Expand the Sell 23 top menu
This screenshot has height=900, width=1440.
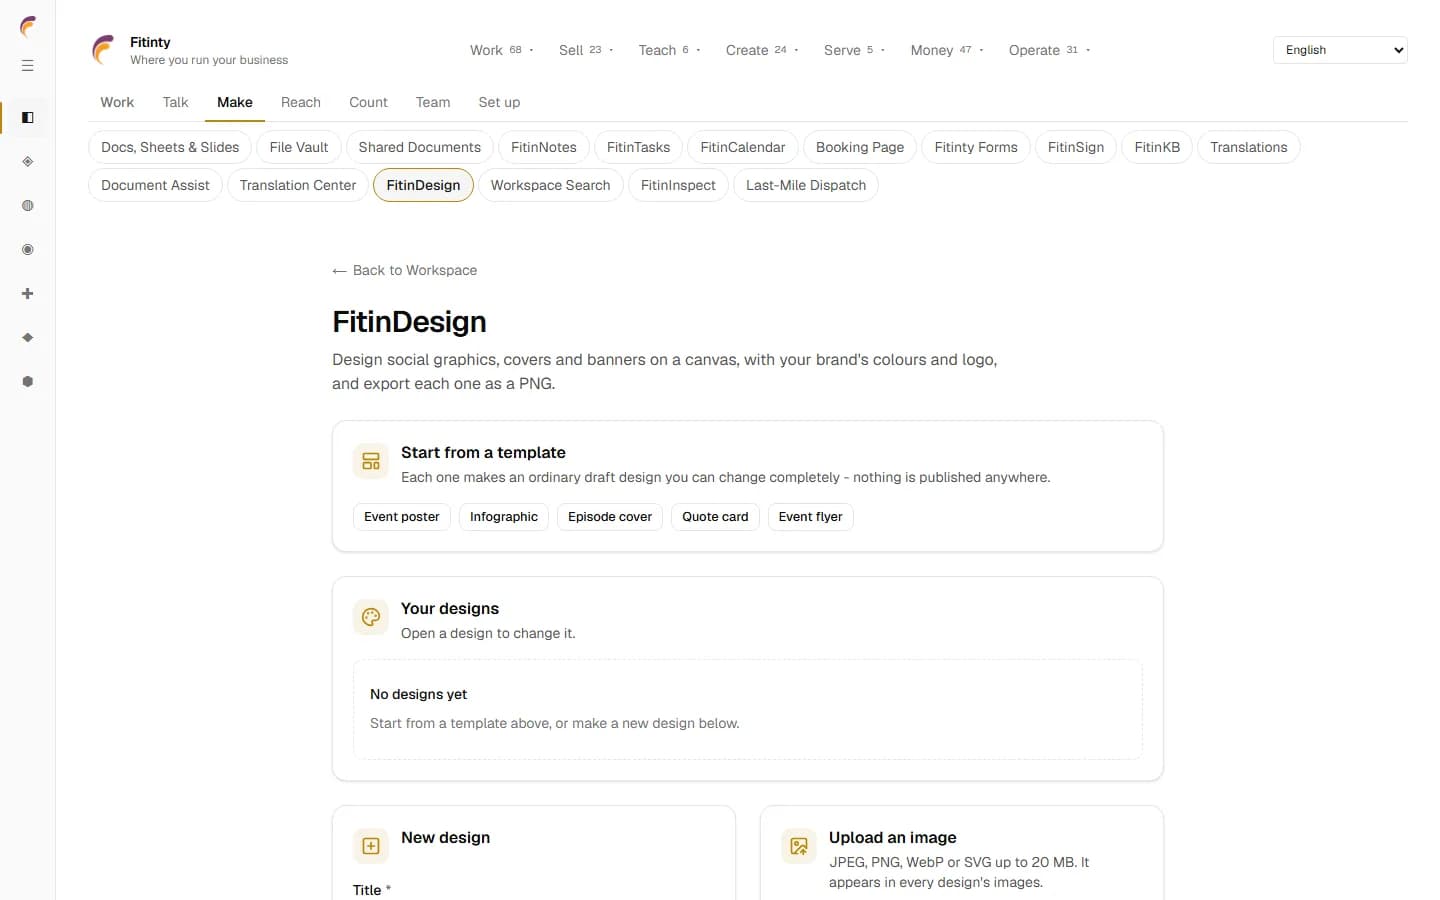coord(586,50)
